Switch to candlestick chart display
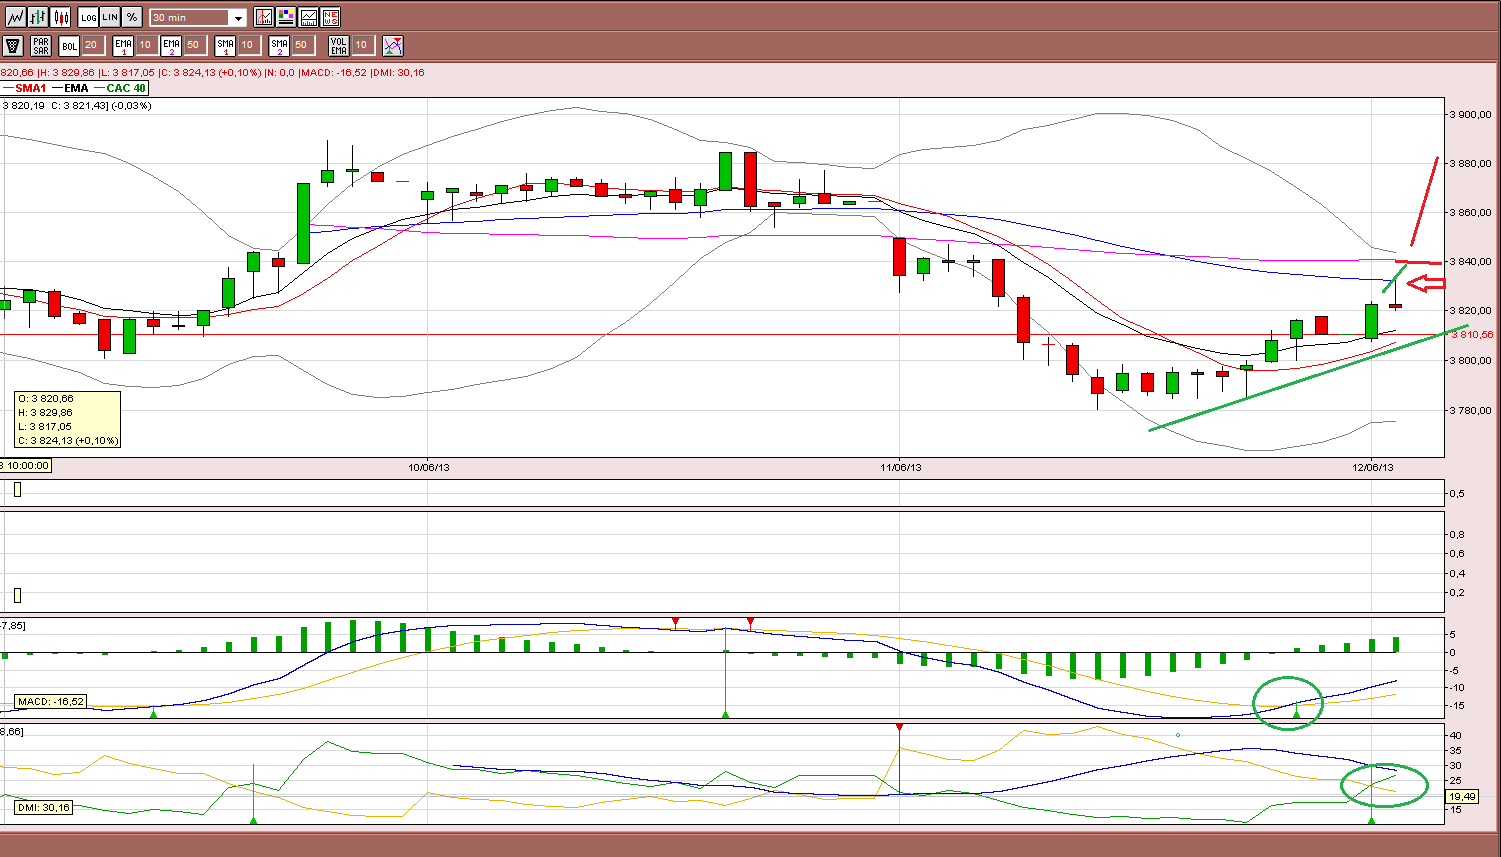 (61, 17)
